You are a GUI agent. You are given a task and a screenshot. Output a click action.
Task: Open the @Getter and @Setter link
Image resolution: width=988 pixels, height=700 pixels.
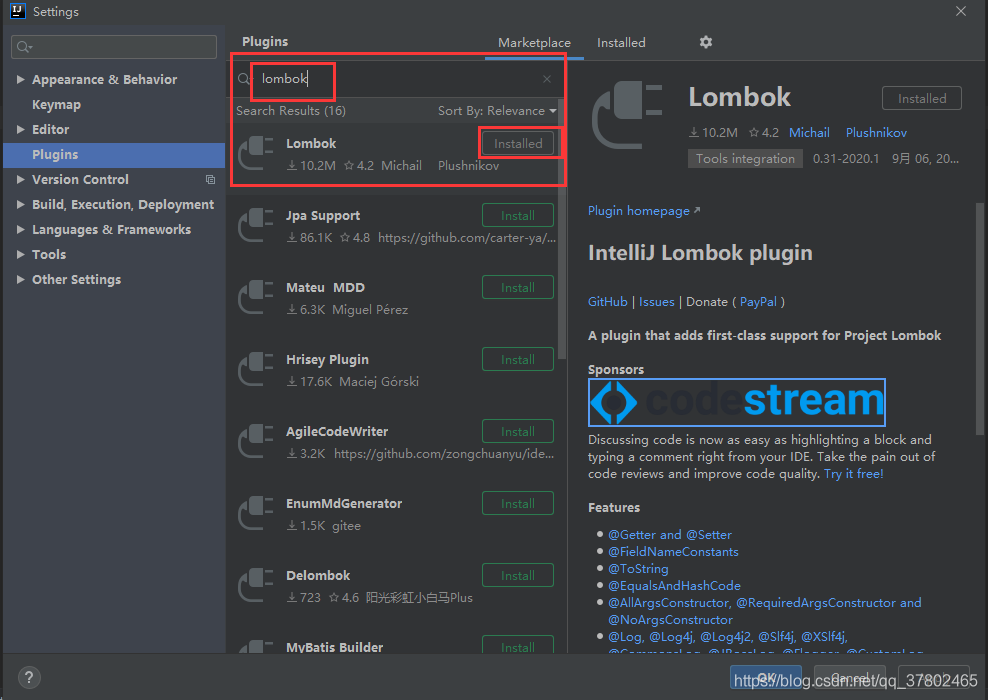click(670, 535)
